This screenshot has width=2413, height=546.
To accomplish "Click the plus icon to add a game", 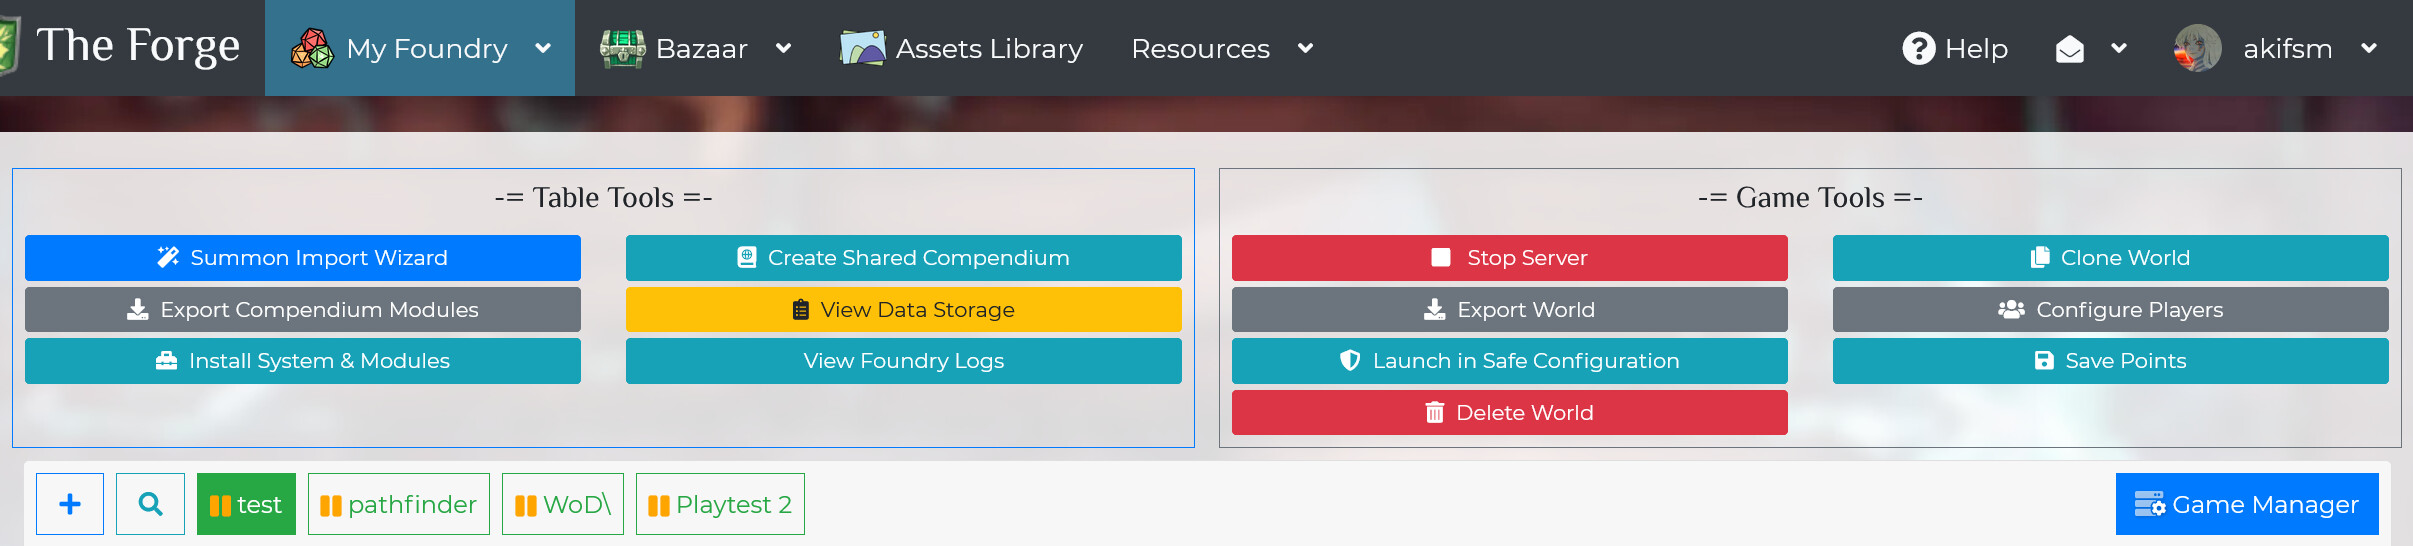I will tap(70, 504).
